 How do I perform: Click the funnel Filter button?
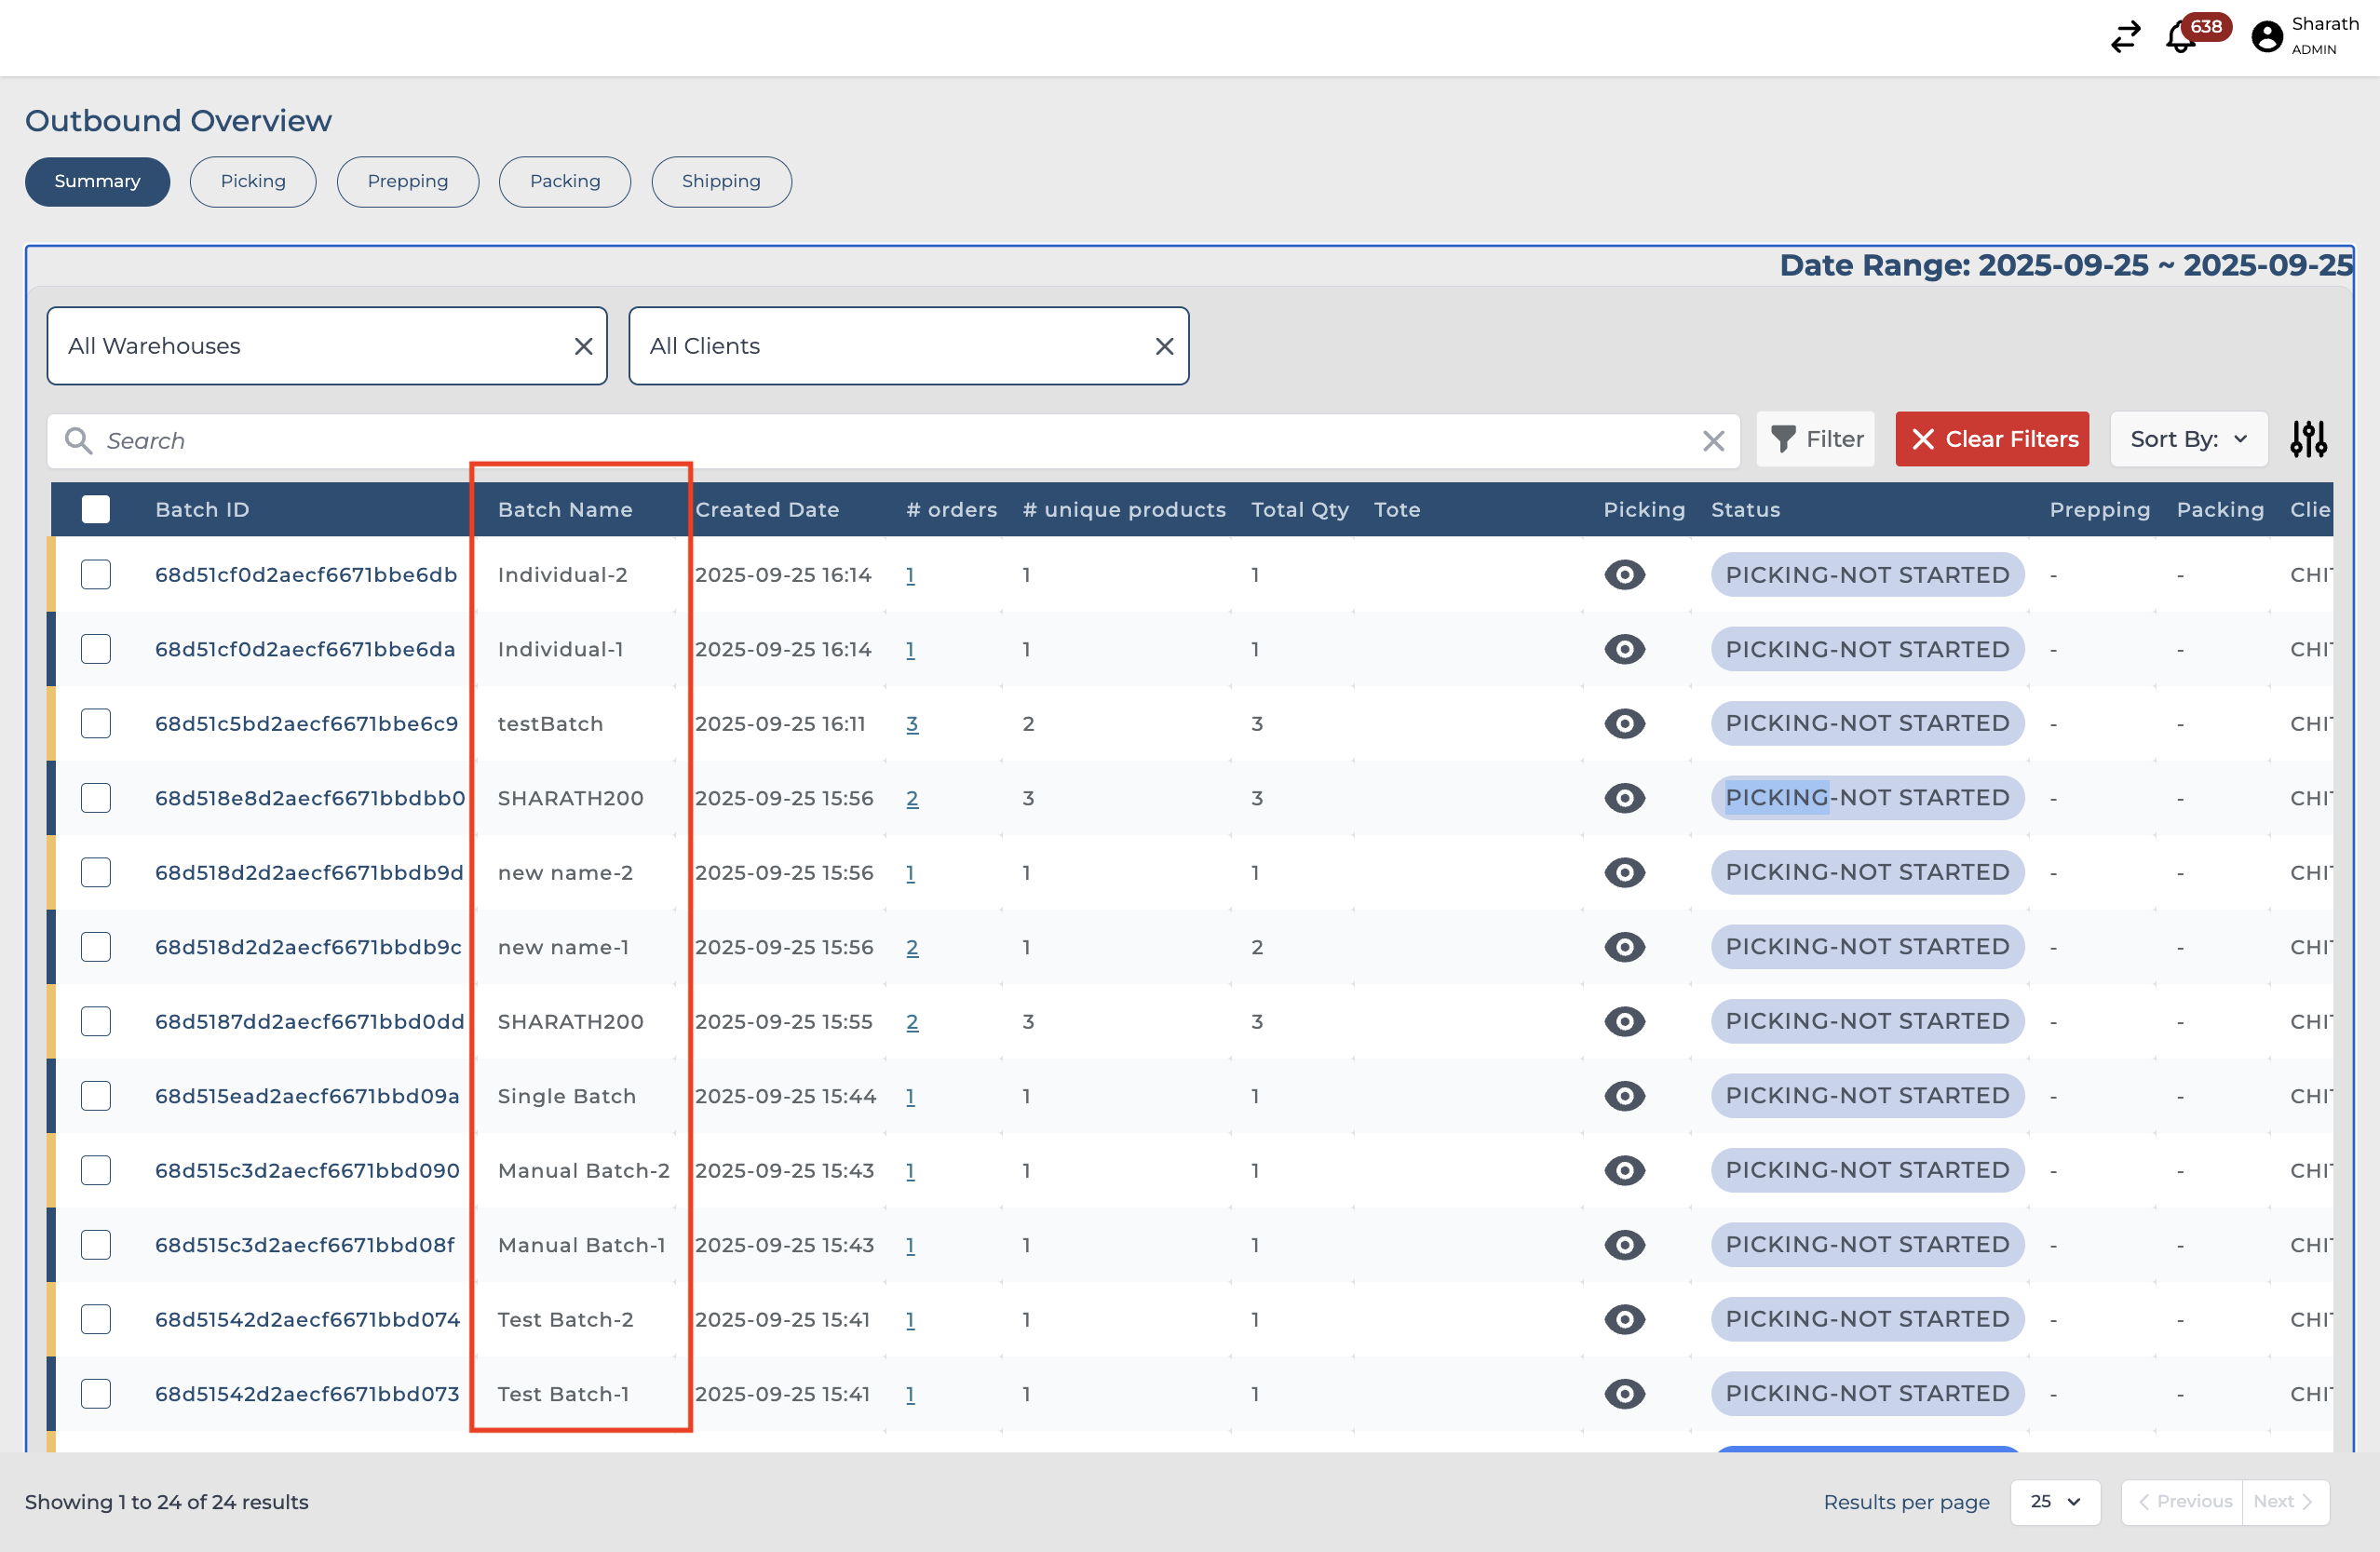(x=1816, y=439)
